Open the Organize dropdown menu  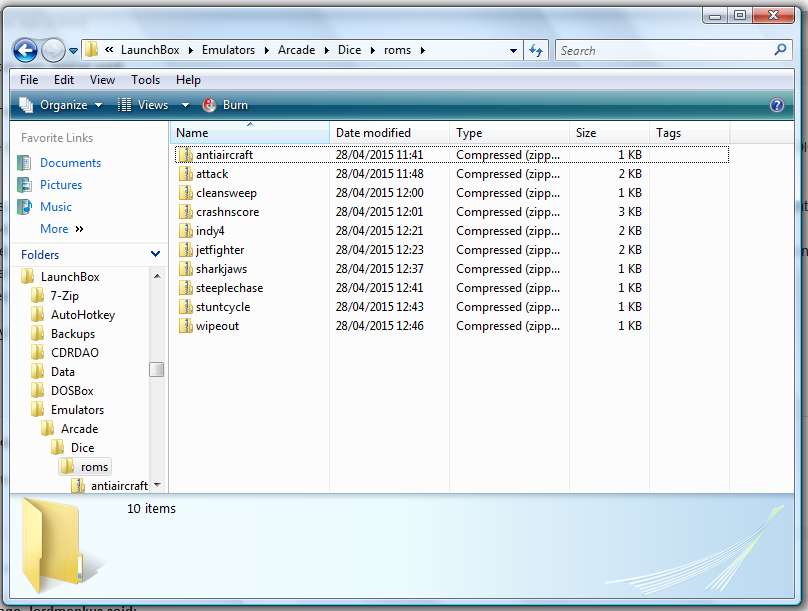click(x=62, y=105)
